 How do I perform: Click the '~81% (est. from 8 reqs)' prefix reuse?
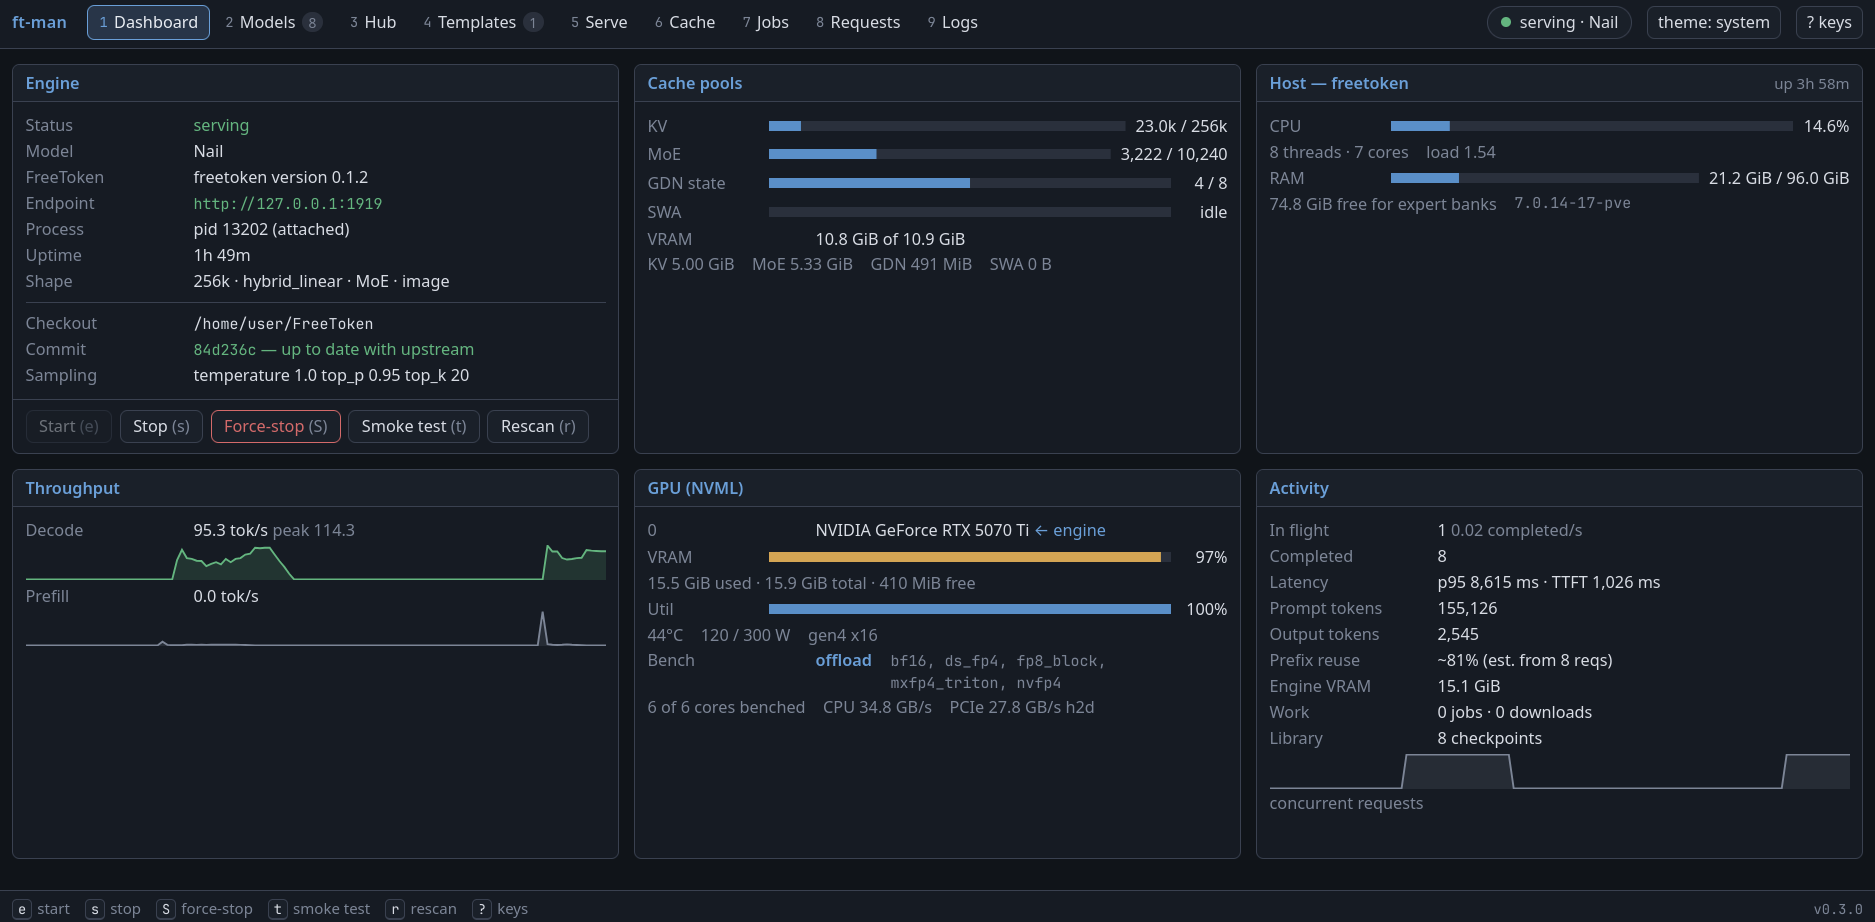(x=1524, y=660)
